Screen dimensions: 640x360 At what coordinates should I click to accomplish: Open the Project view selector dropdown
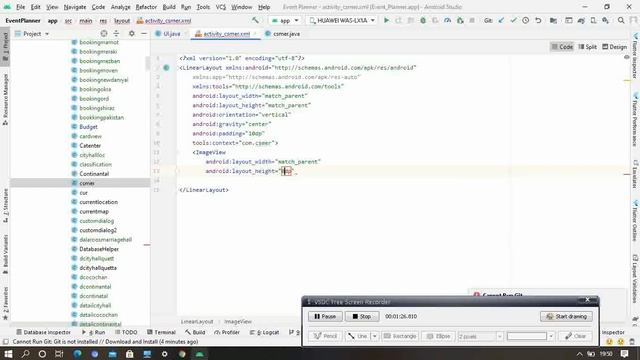[32, 33]
